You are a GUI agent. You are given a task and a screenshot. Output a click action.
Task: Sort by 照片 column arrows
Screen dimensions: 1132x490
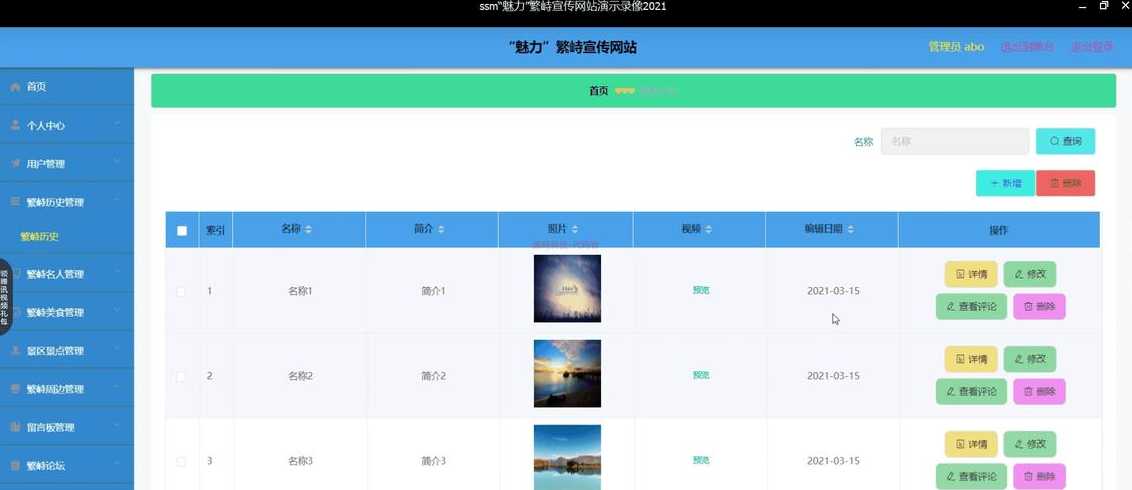[x=575, y=229]
